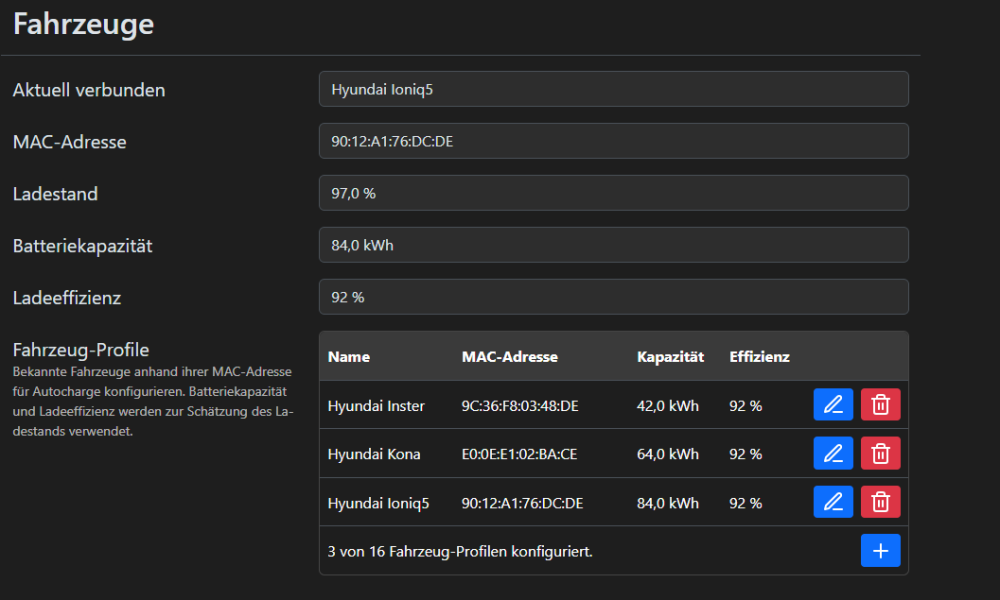The width and height of the screenshot is (1000, 600).
Task: Click the Fahrzeug-Profile description text paragraph
Action: [x=153, y=401]
